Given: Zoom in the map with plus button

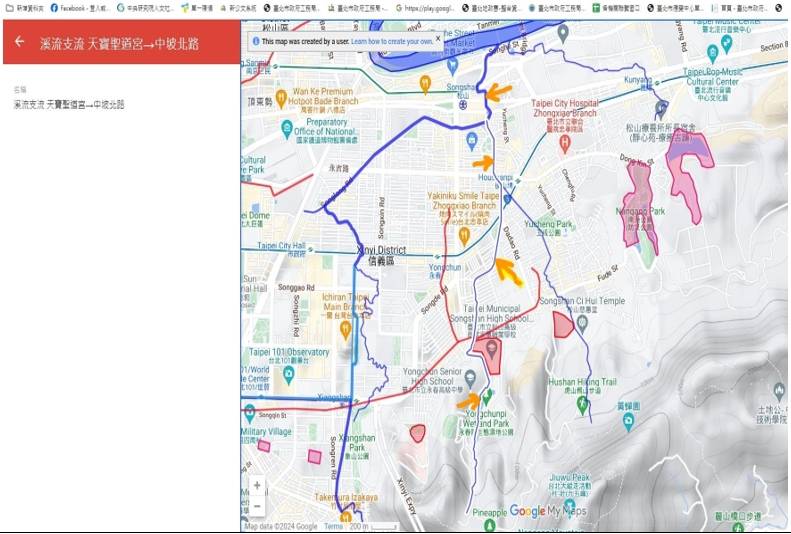Looking at the screenshot, I should (257, 486).
